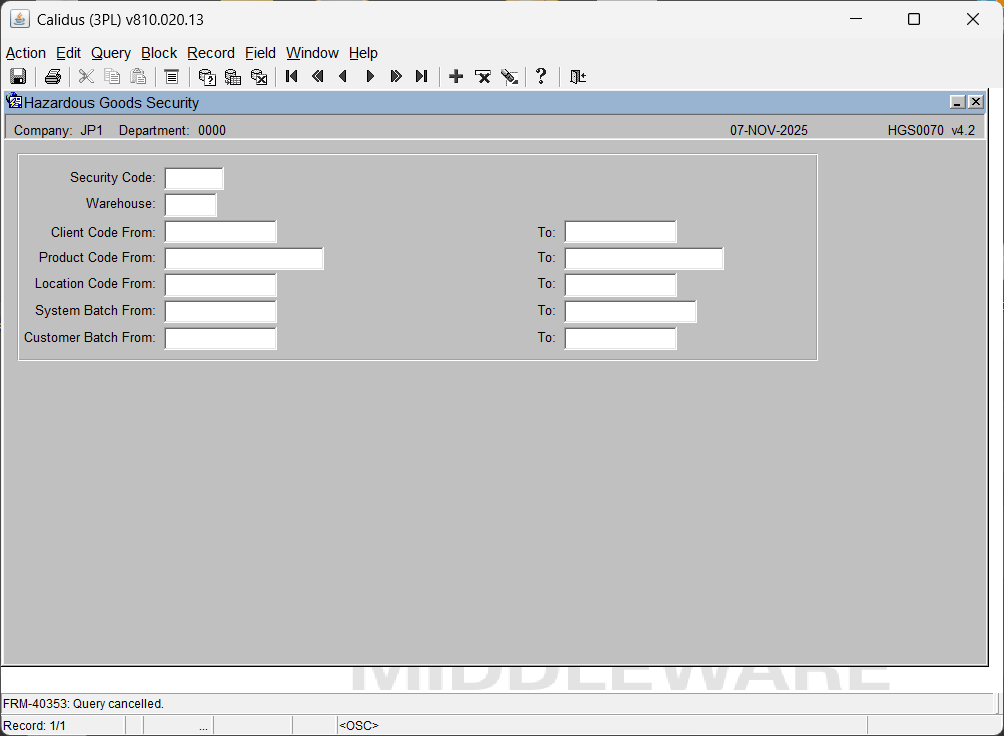Click the Product Code From field
Screen dimensions: 1004x736
244,259
